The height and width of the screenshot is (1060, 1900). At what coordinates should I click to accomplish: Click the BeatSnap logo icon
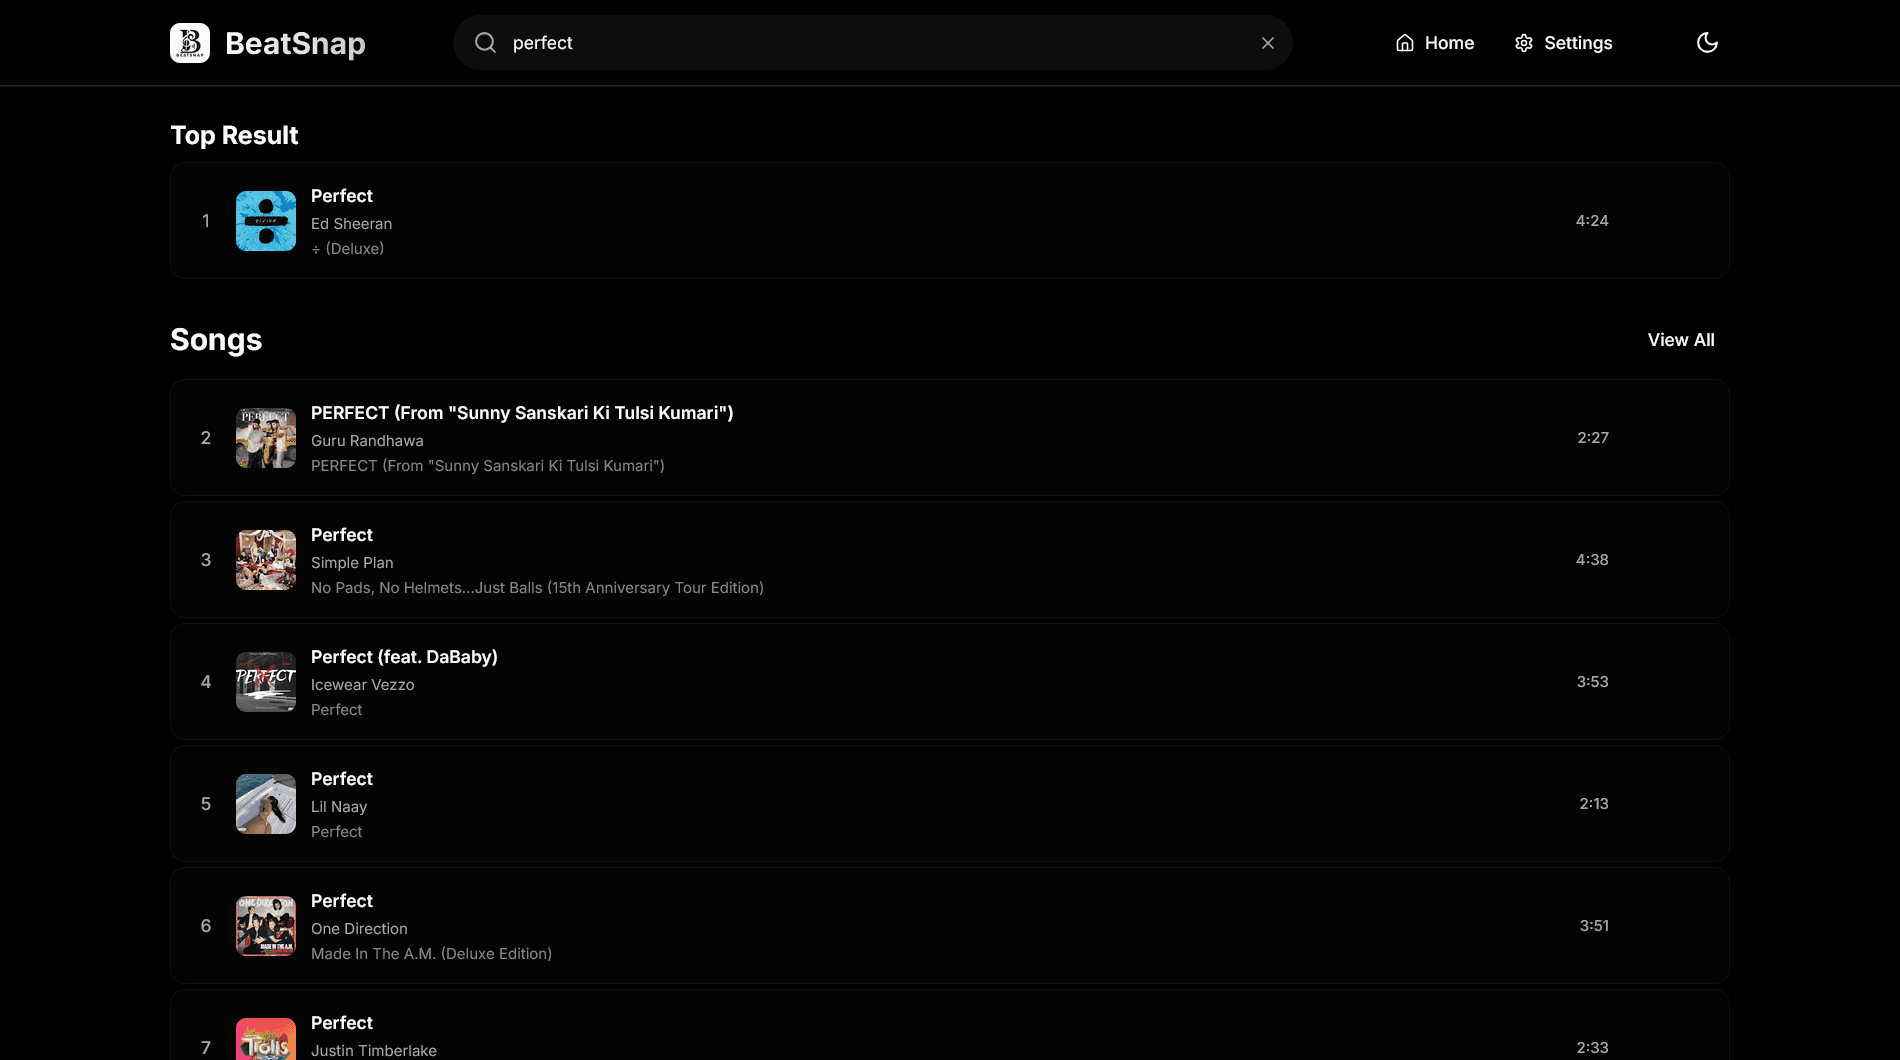pyautogui.click(x=190, y=43)
